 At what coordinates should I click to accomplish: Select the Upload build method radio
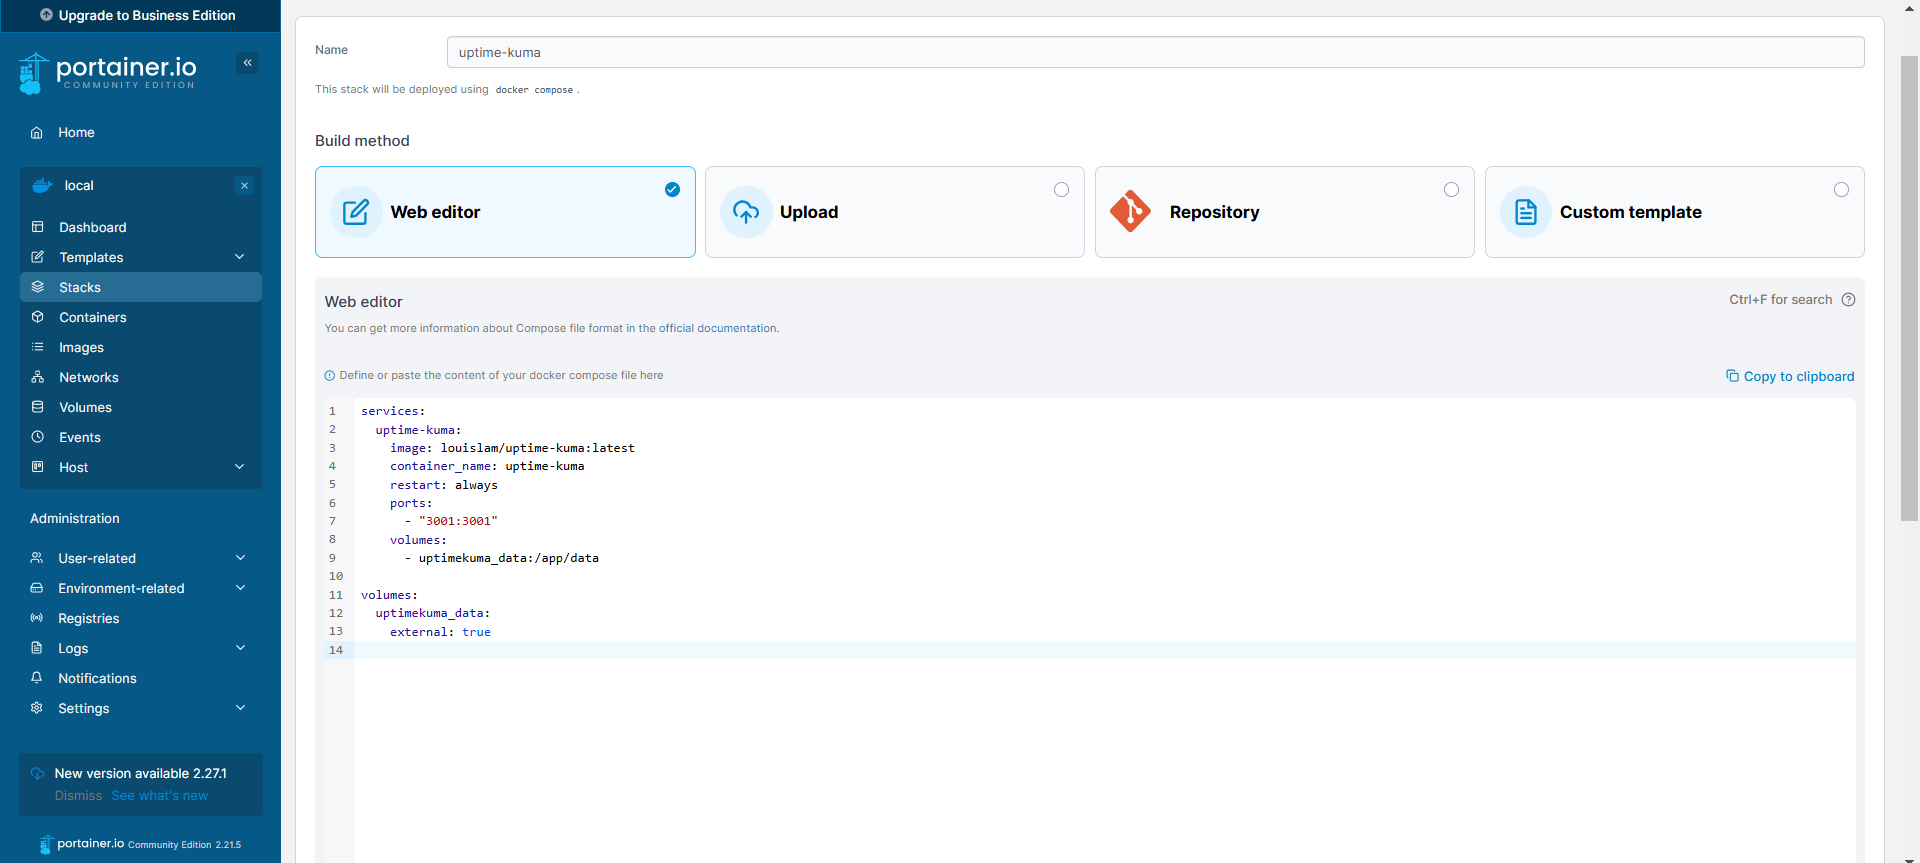(1061, 190)
